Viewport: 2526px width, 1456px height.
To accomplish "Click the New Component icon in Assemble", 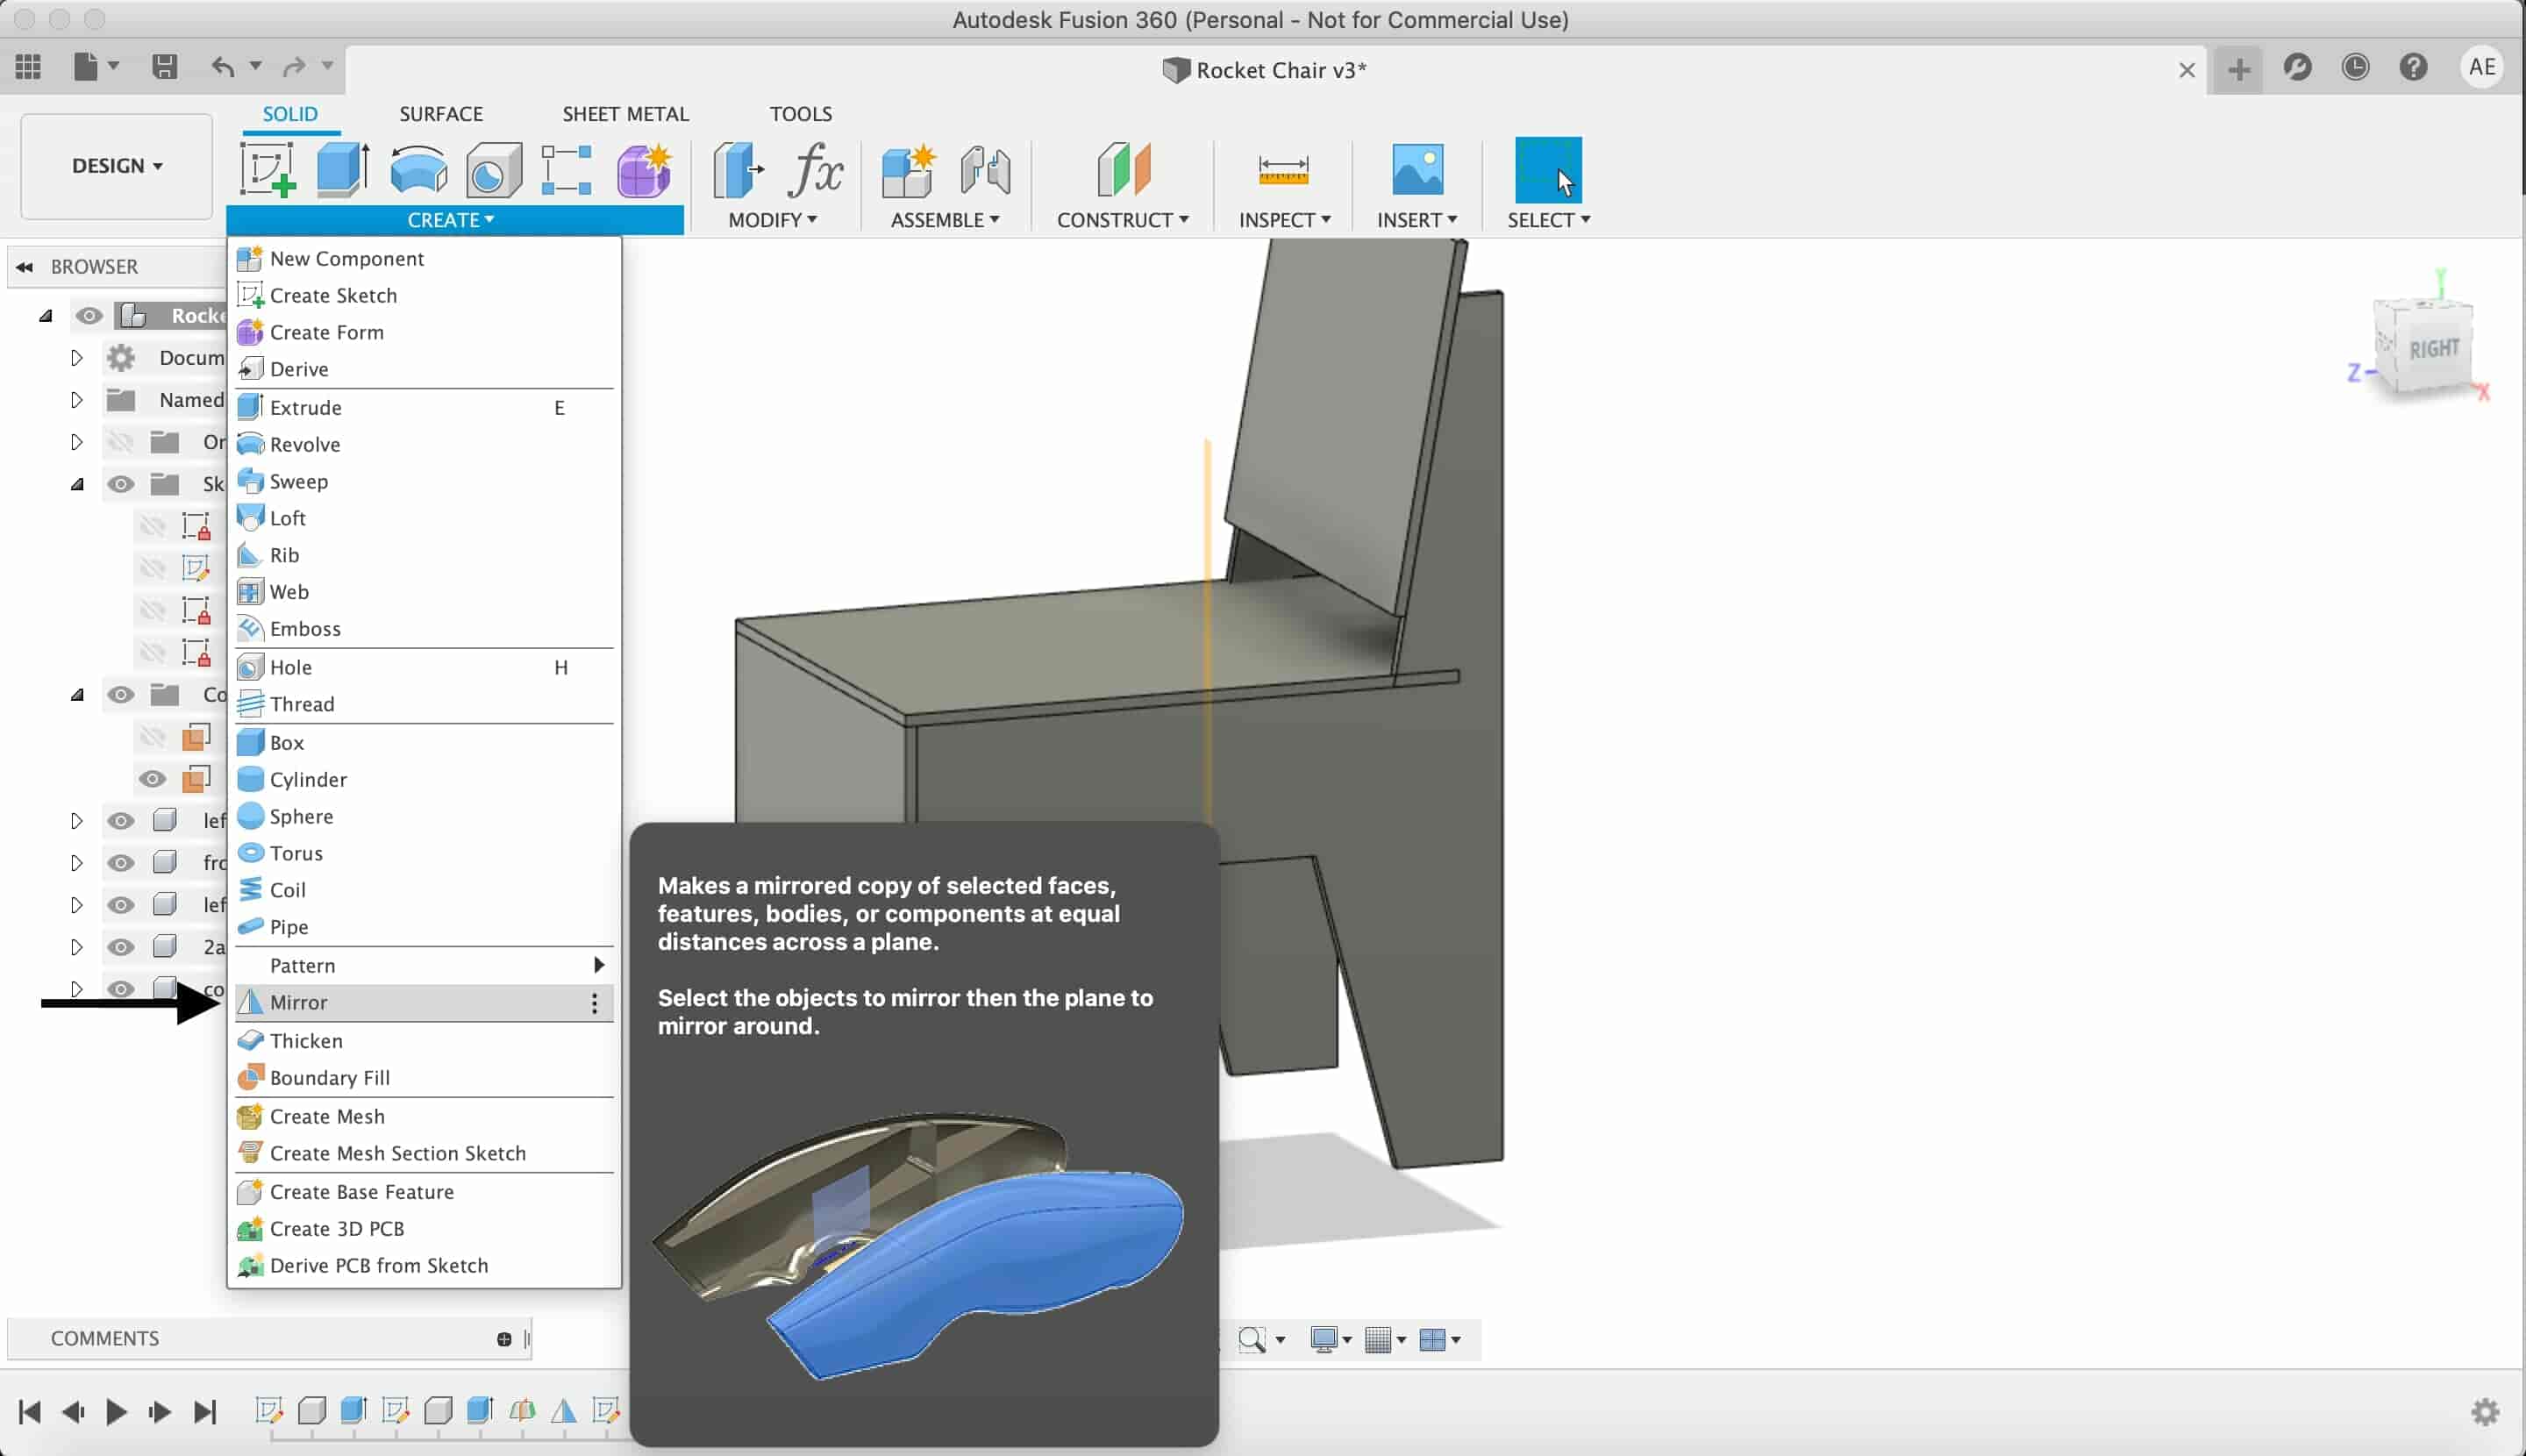I will click(908, 169).
